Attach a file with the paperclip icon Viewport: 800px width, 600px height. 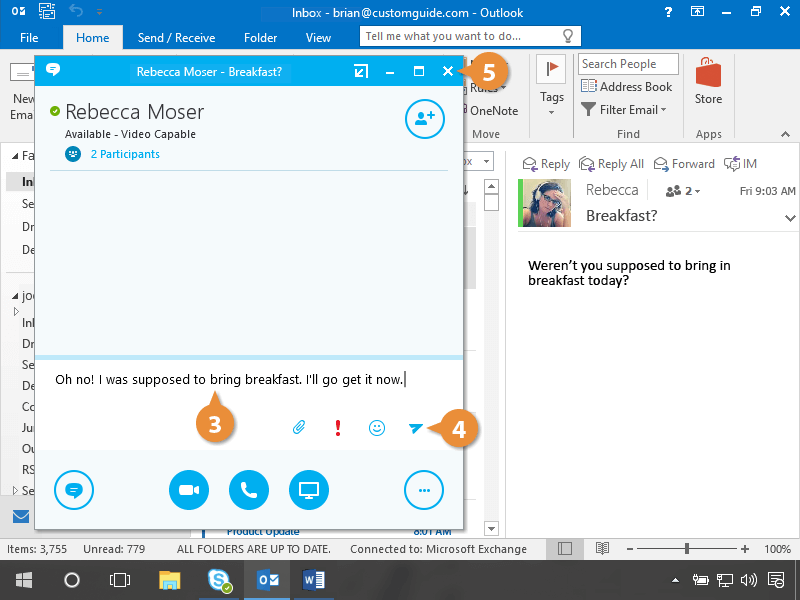[x=298, y=428]
